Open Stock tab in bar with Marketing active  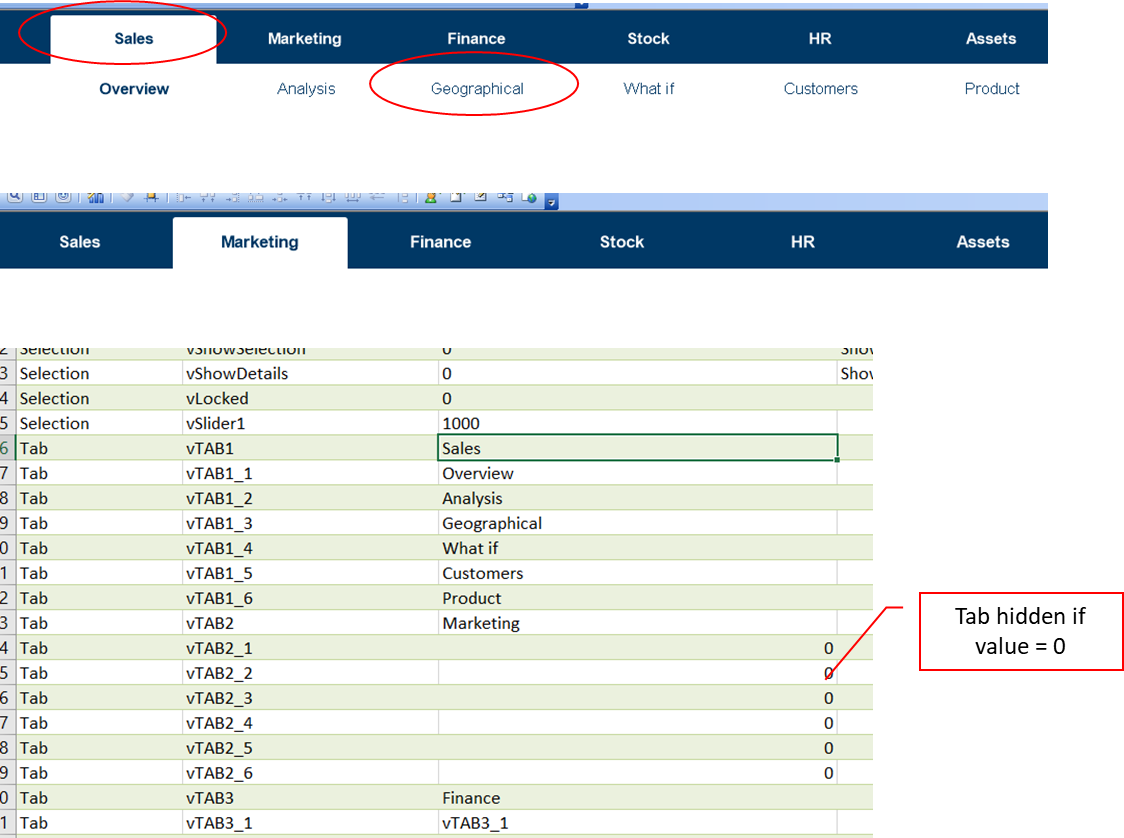(621, 242)
